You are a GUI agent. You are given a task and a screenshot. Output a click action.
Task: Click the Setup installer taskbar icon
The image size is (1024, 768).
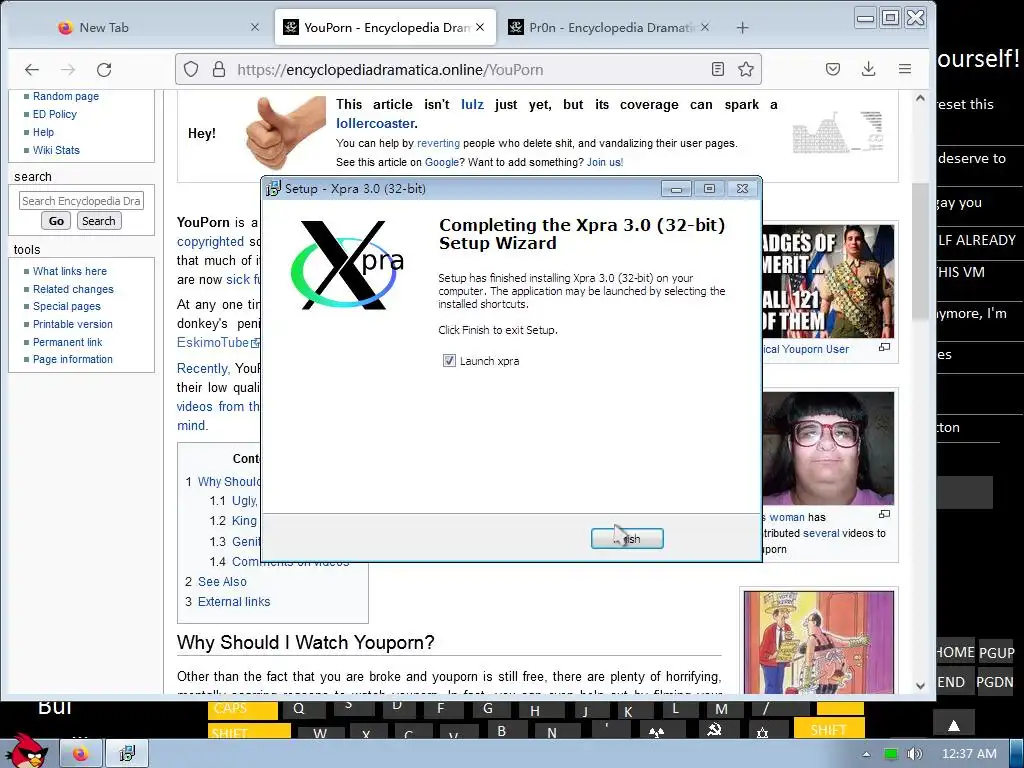pyautogui.click(x=127, y=754)
